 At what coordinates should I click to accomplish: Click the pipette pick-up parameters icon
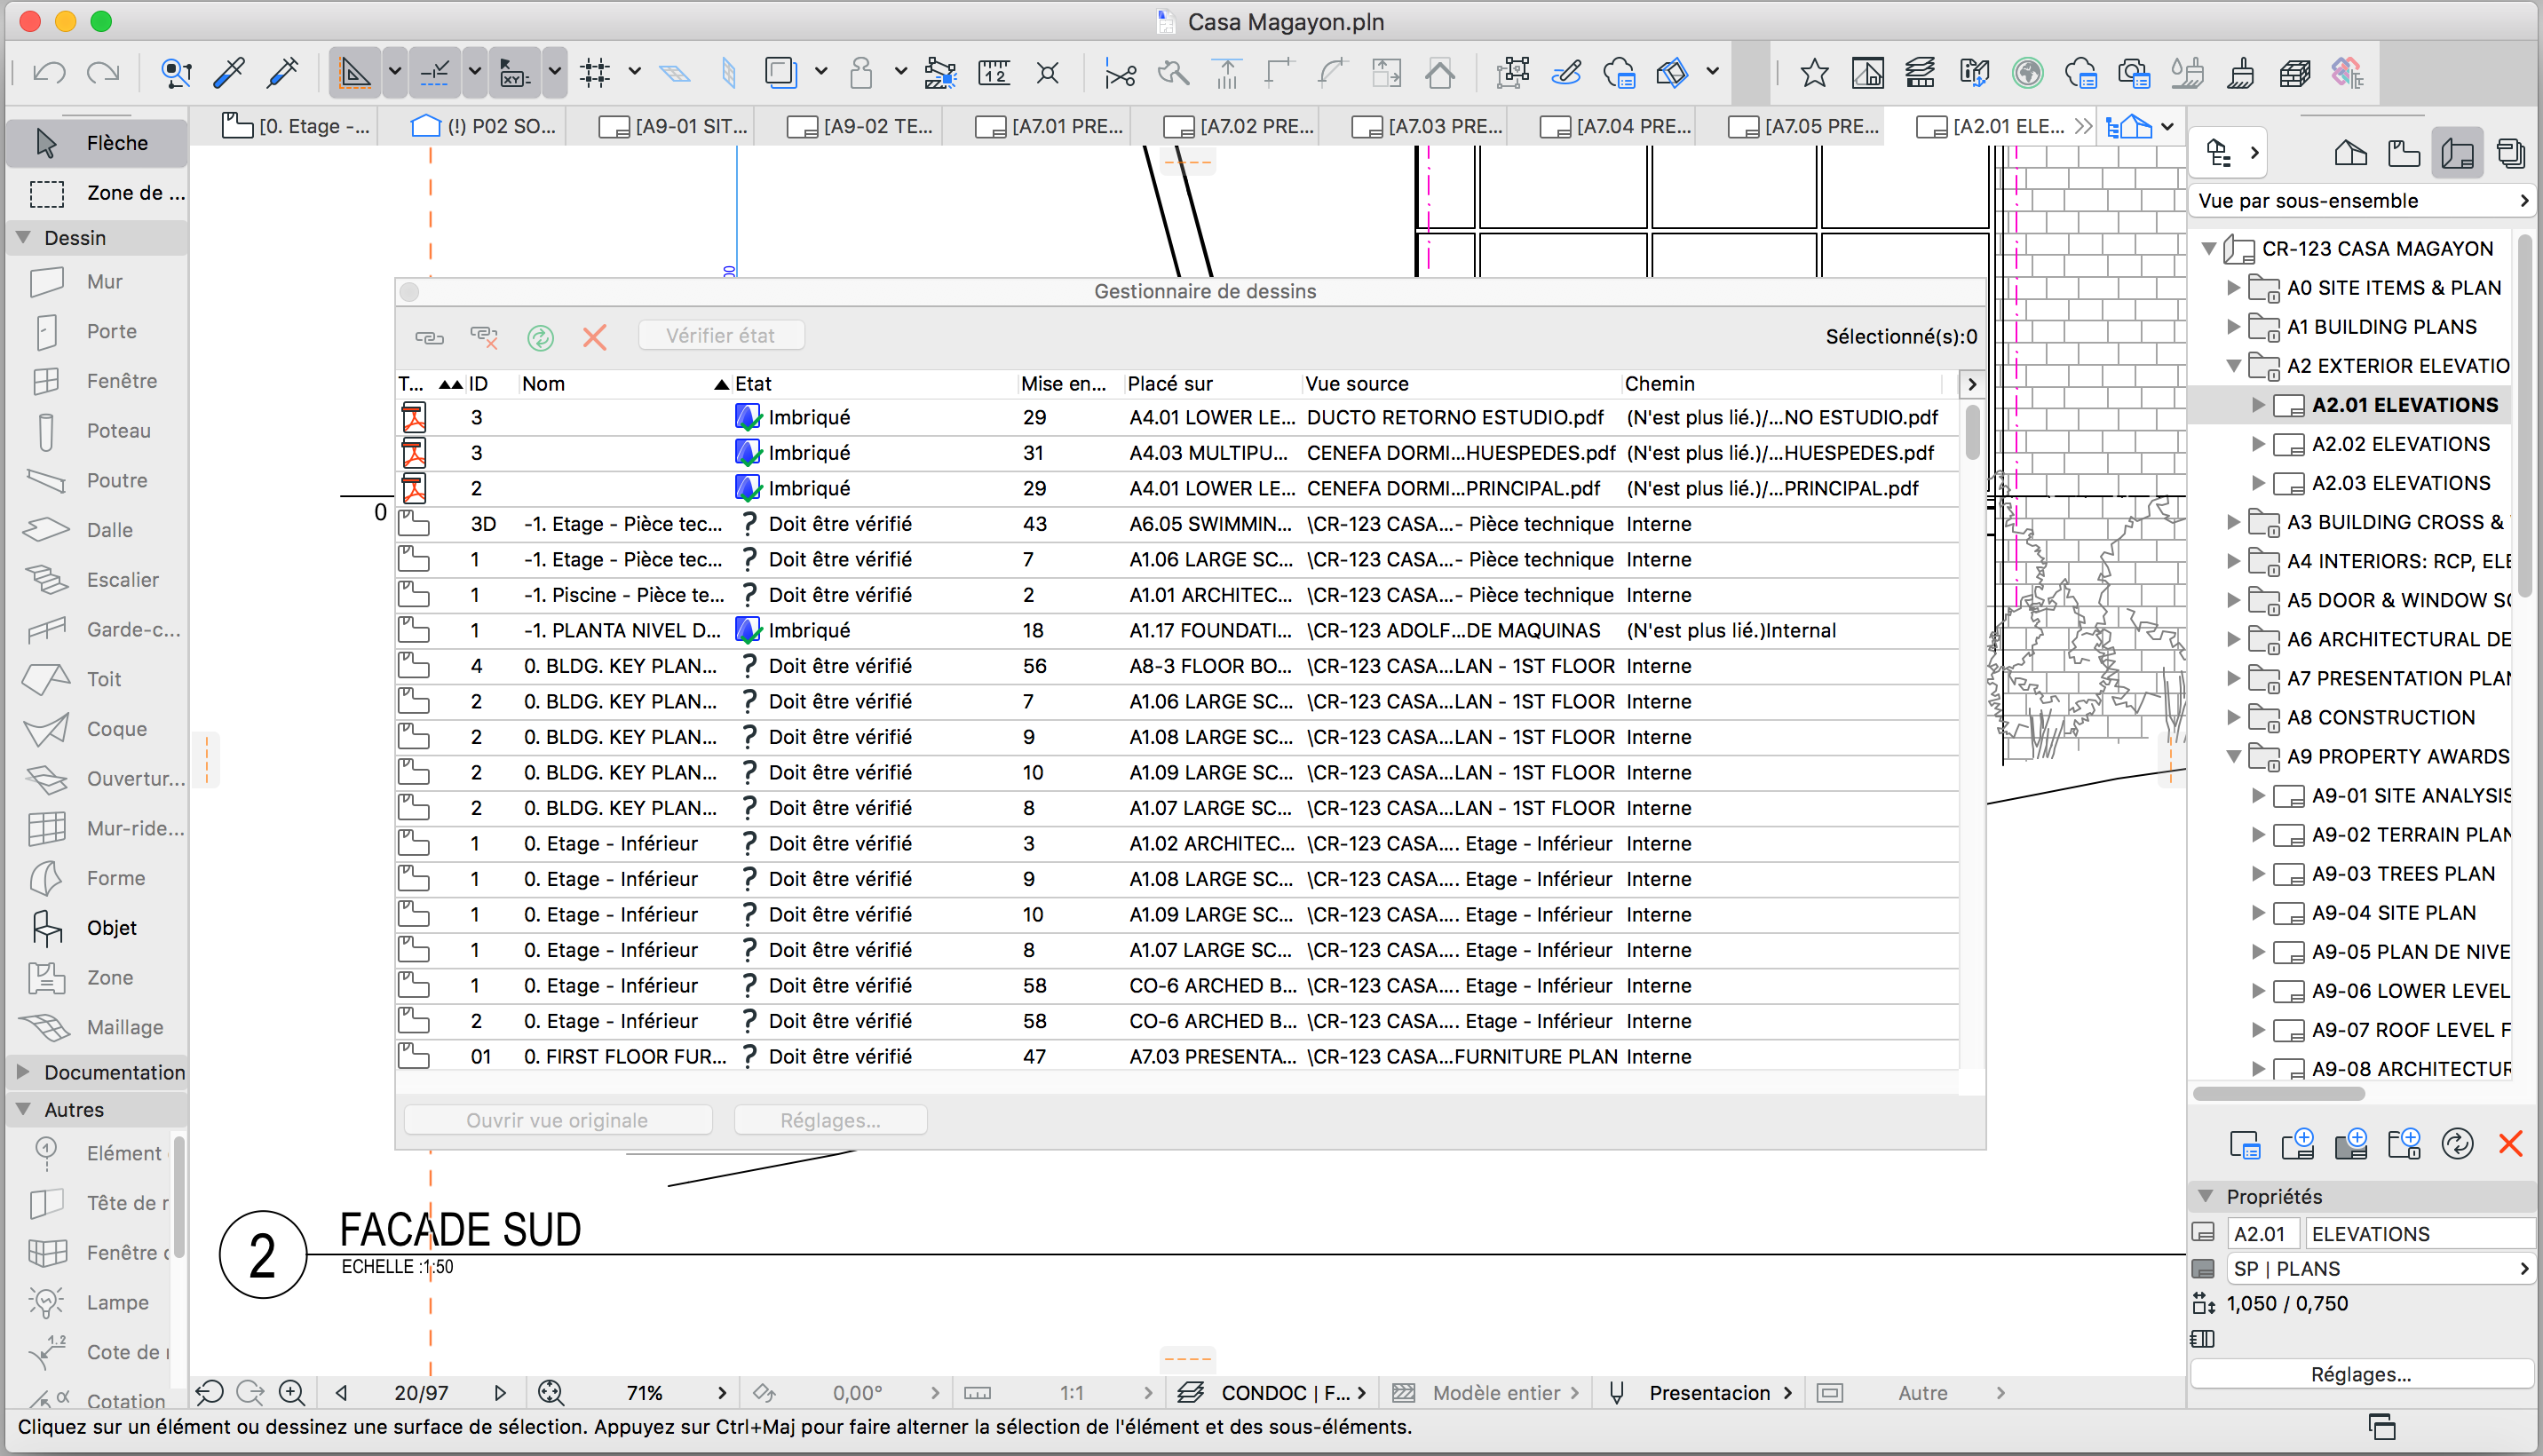[x=229, y=73]
